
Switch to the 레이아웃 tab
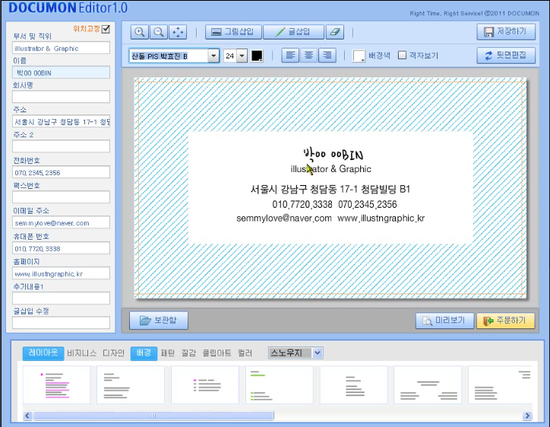(43, 353)
